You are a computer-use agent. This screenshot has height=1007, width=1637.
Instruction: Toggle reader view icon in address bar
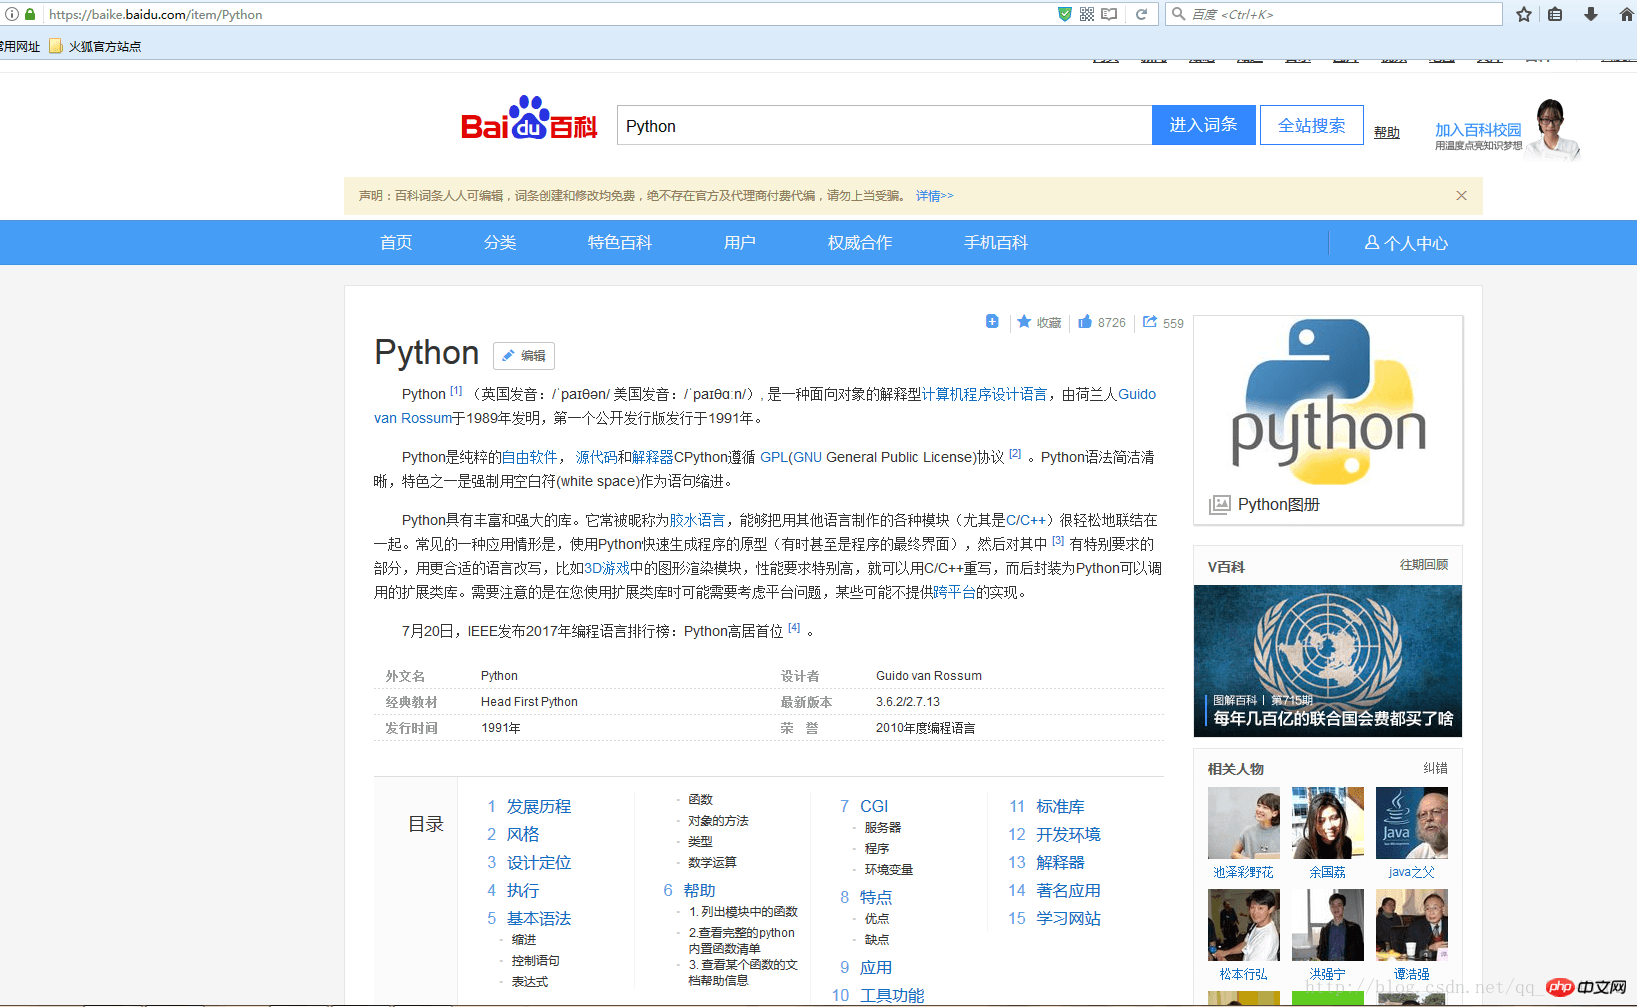click(x=1110, y=14)
